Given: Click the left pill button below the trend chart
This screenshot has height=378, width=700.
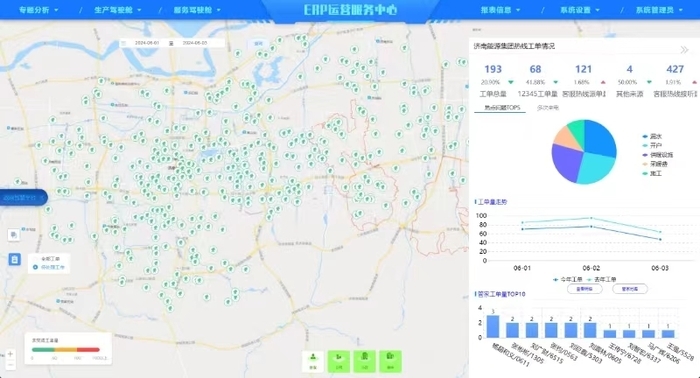Looking at the screenshot, I should [584, 289].
